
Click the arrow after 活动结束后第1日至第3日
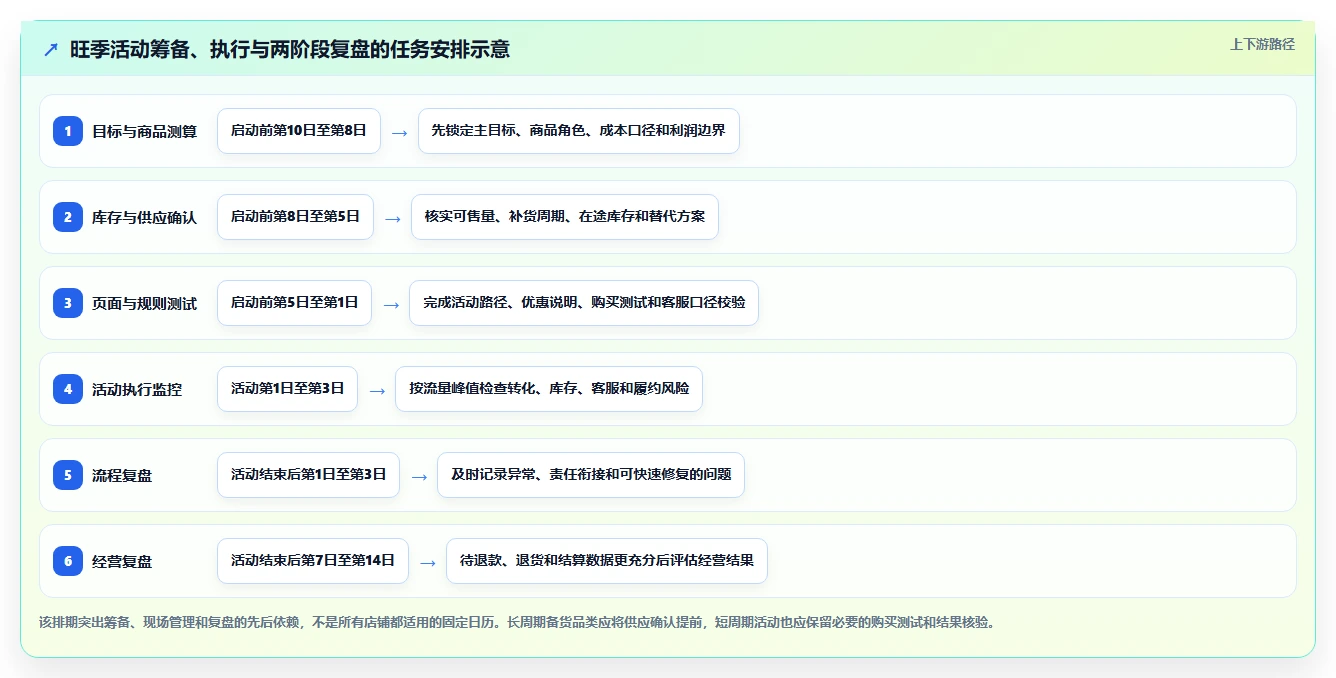419,476
